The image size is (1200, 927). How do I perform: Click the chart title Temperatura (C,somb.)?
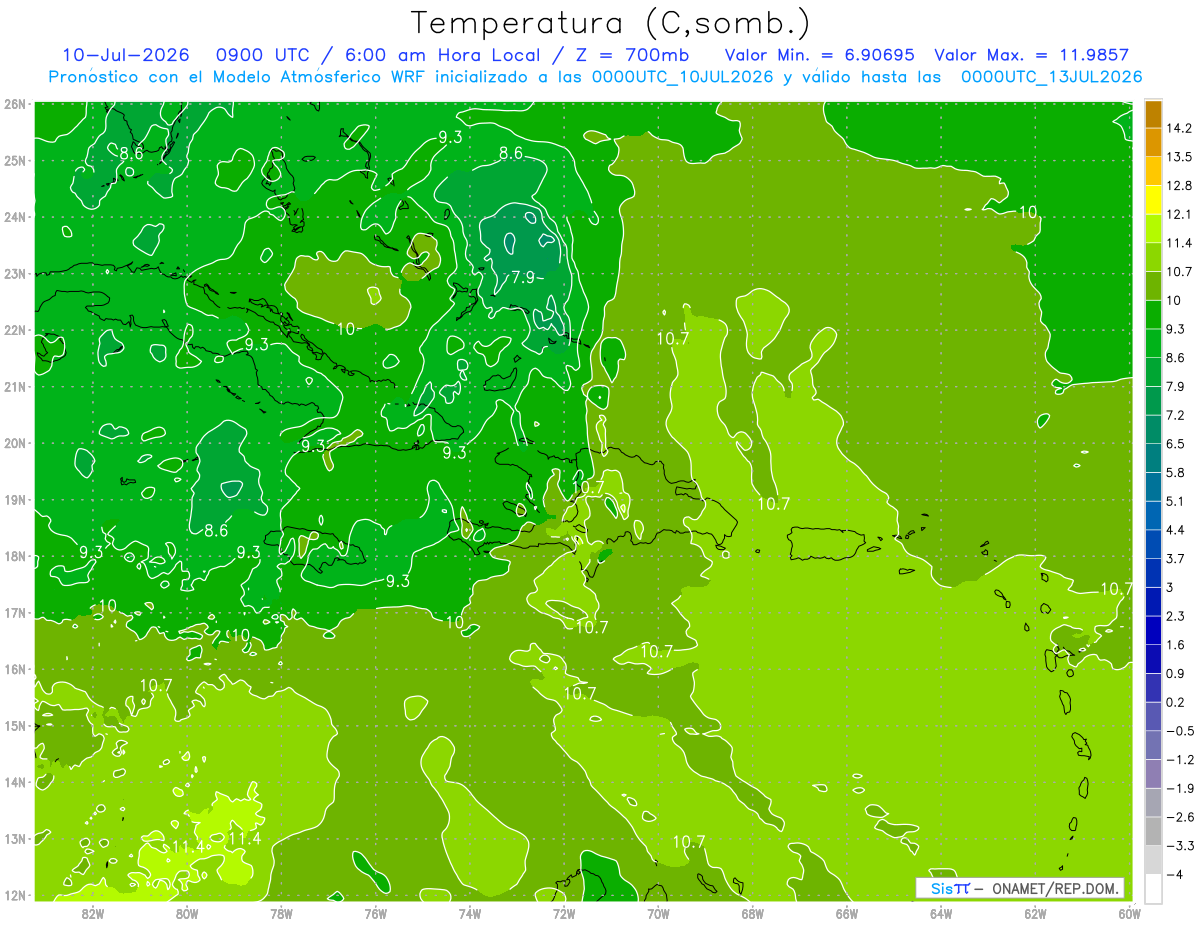[x=610, y=23]
